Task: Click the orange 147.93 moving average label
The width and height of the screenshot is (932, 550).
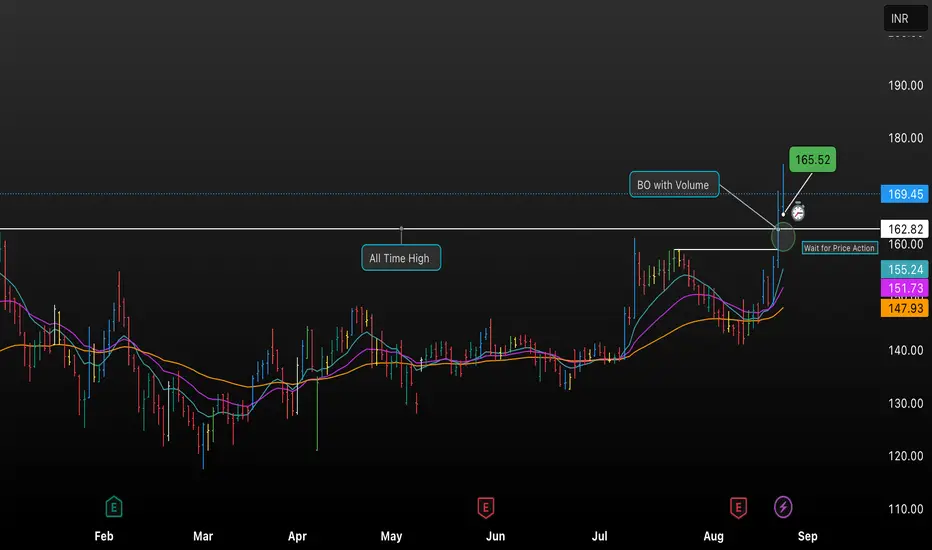Action: pyautogui.click(x=905, y=308)
